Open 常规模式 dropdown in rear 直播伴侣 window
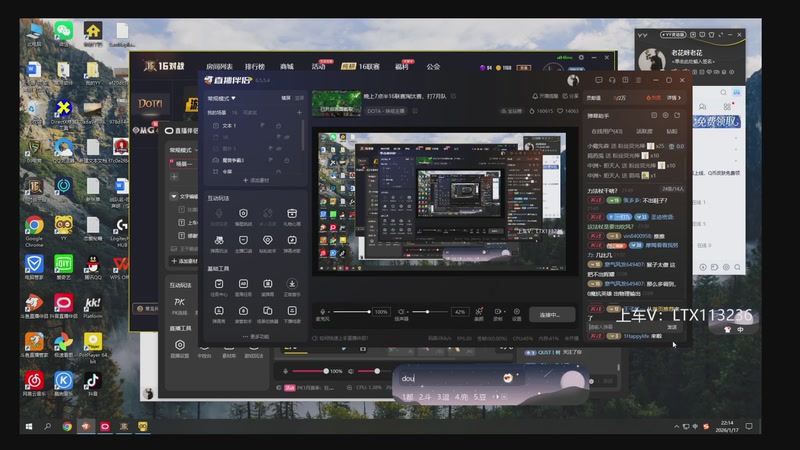Screen dimensions: 800x450 tap(184, 150)
